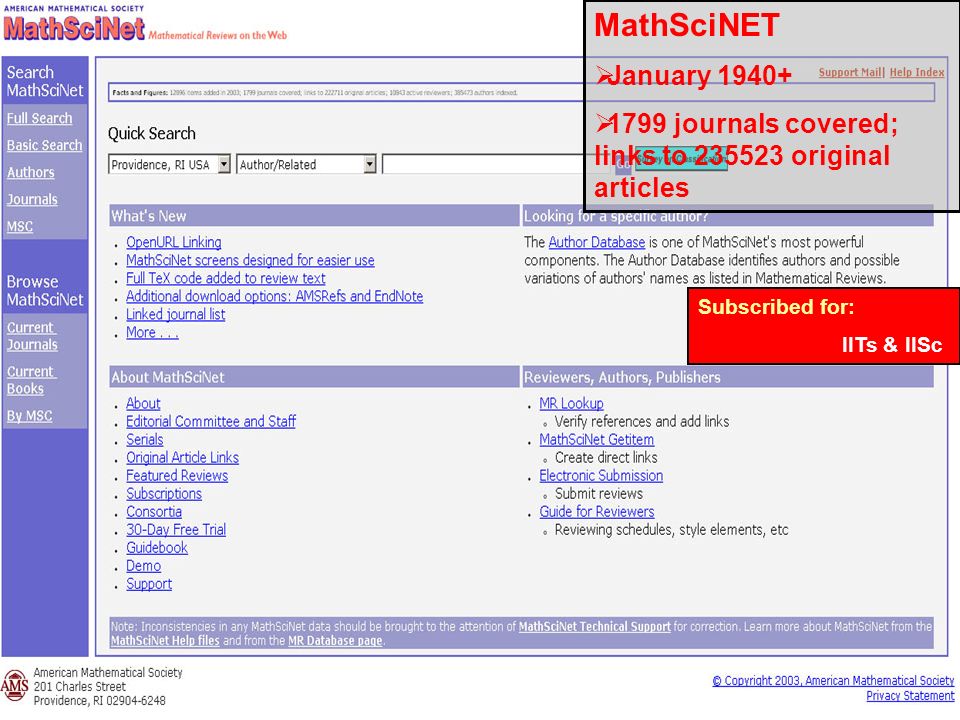Browse Current Books in the sidebar
Image resolution: width=960 pixels, height=720 pixels.
31,380
